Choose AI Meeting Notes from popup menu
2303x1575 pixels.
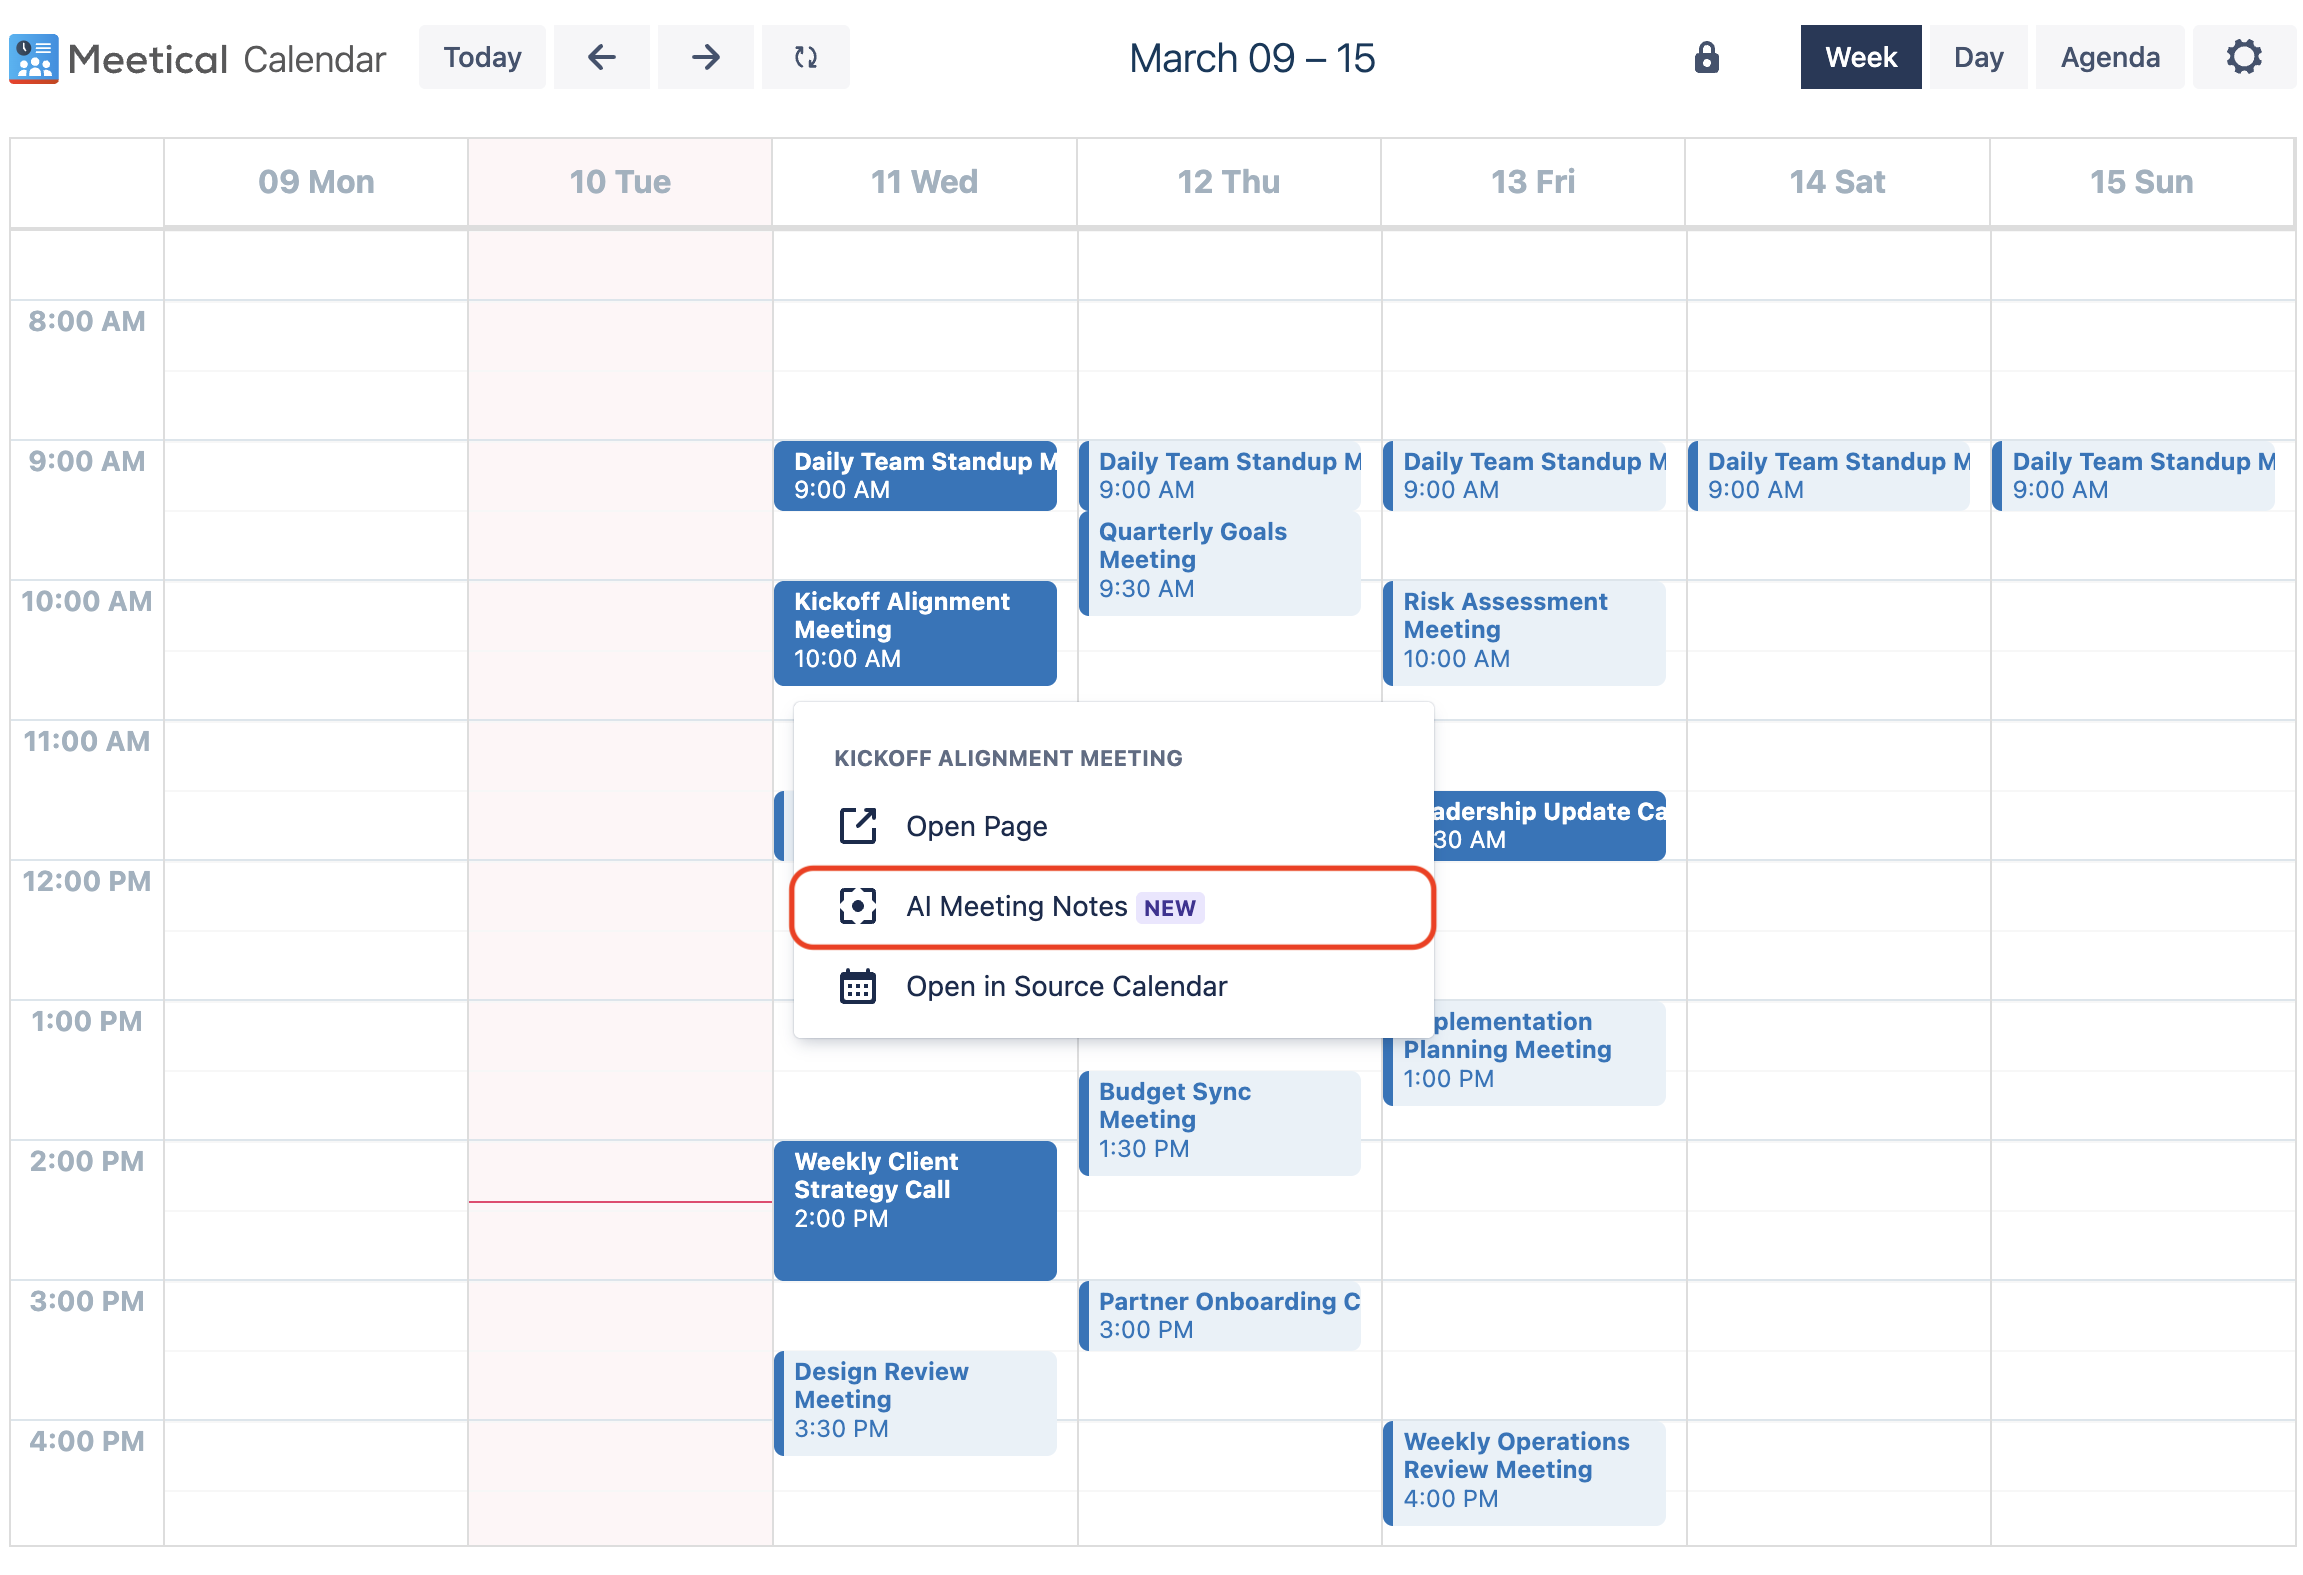click(1016, 906)
